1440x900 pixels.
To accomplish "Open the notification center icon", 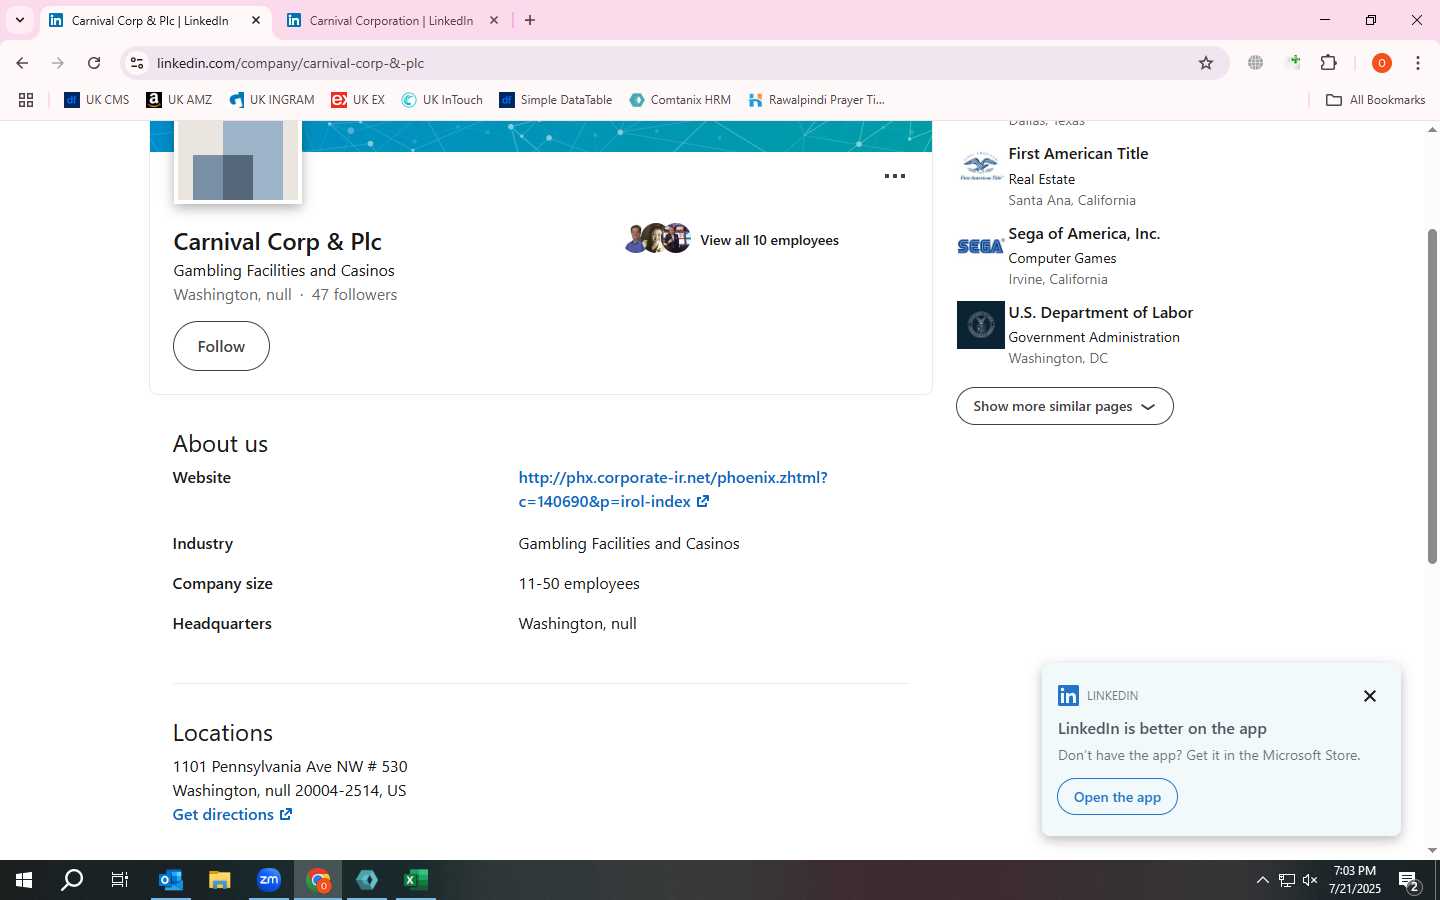I will (x=1409, y=882).
